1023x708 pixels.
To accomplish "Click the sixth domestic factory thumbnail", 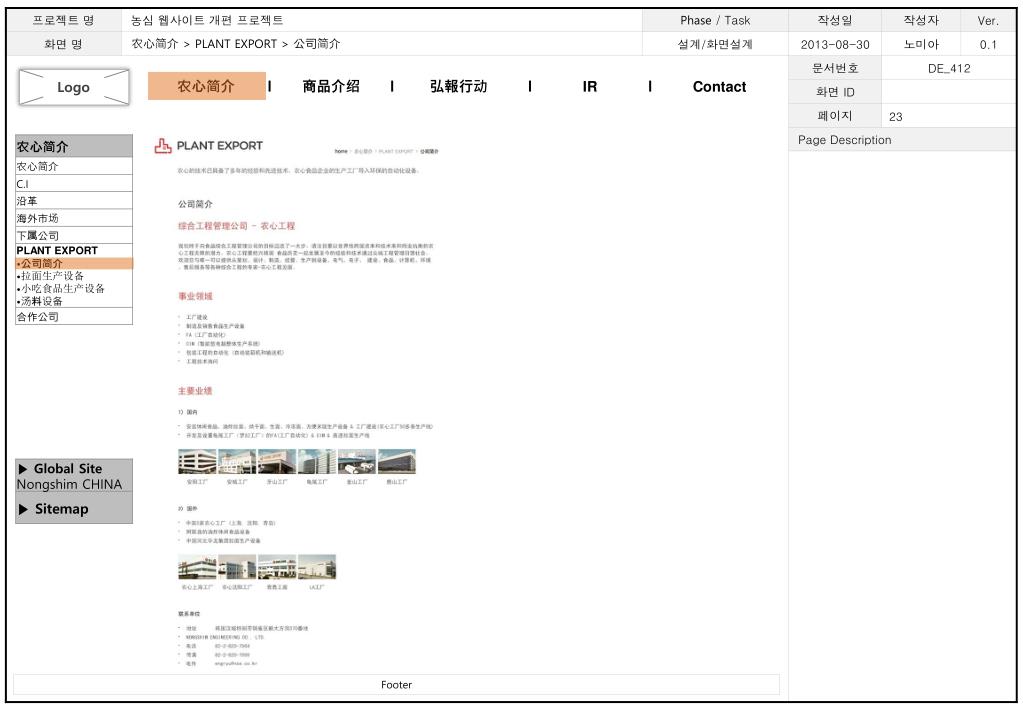I will [x=397, y=461].
